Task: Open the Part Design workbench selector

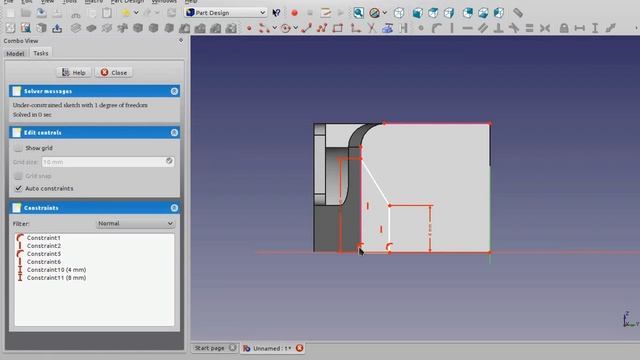Action: (226, 13)
